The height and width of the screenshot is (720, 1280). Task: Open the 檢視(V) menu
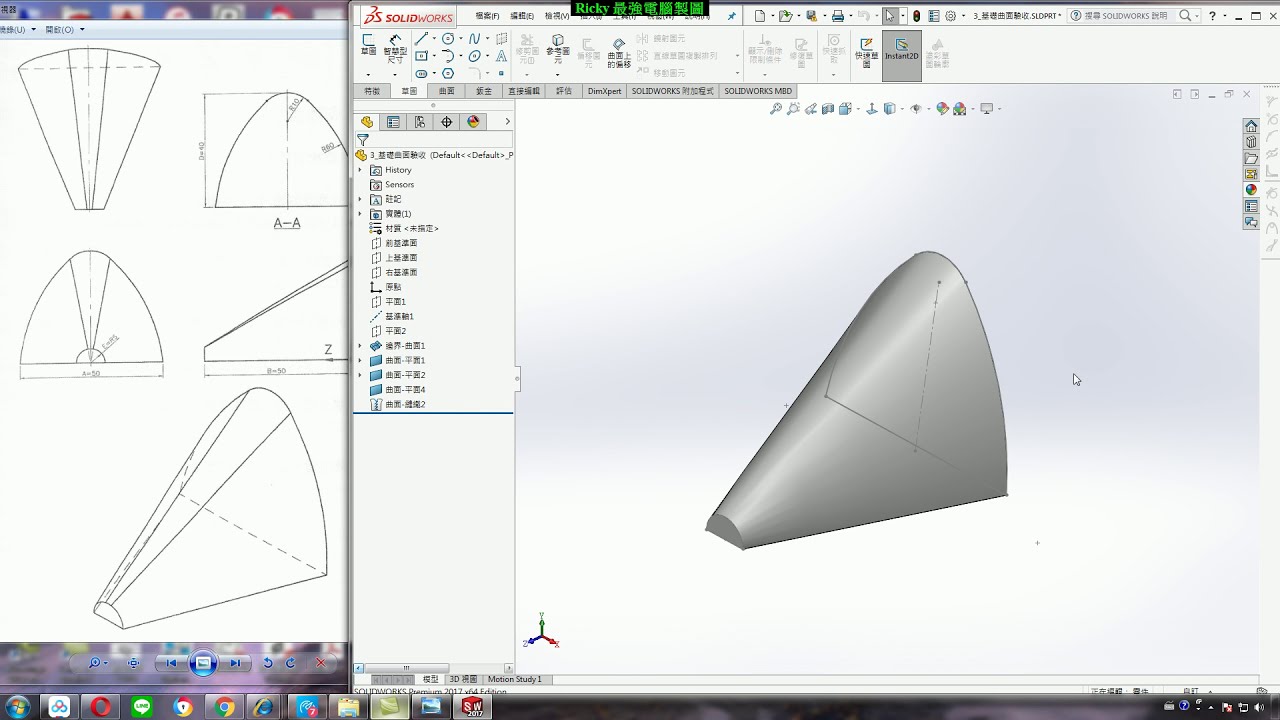click(x=557, y=16)
